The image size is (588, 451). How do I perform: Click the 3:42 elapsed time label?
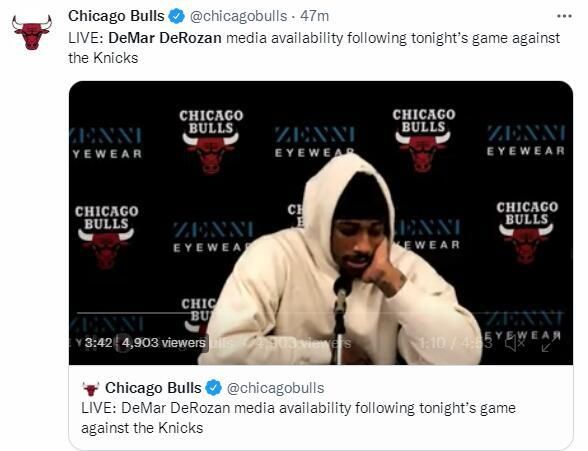[x=99, y=343]
